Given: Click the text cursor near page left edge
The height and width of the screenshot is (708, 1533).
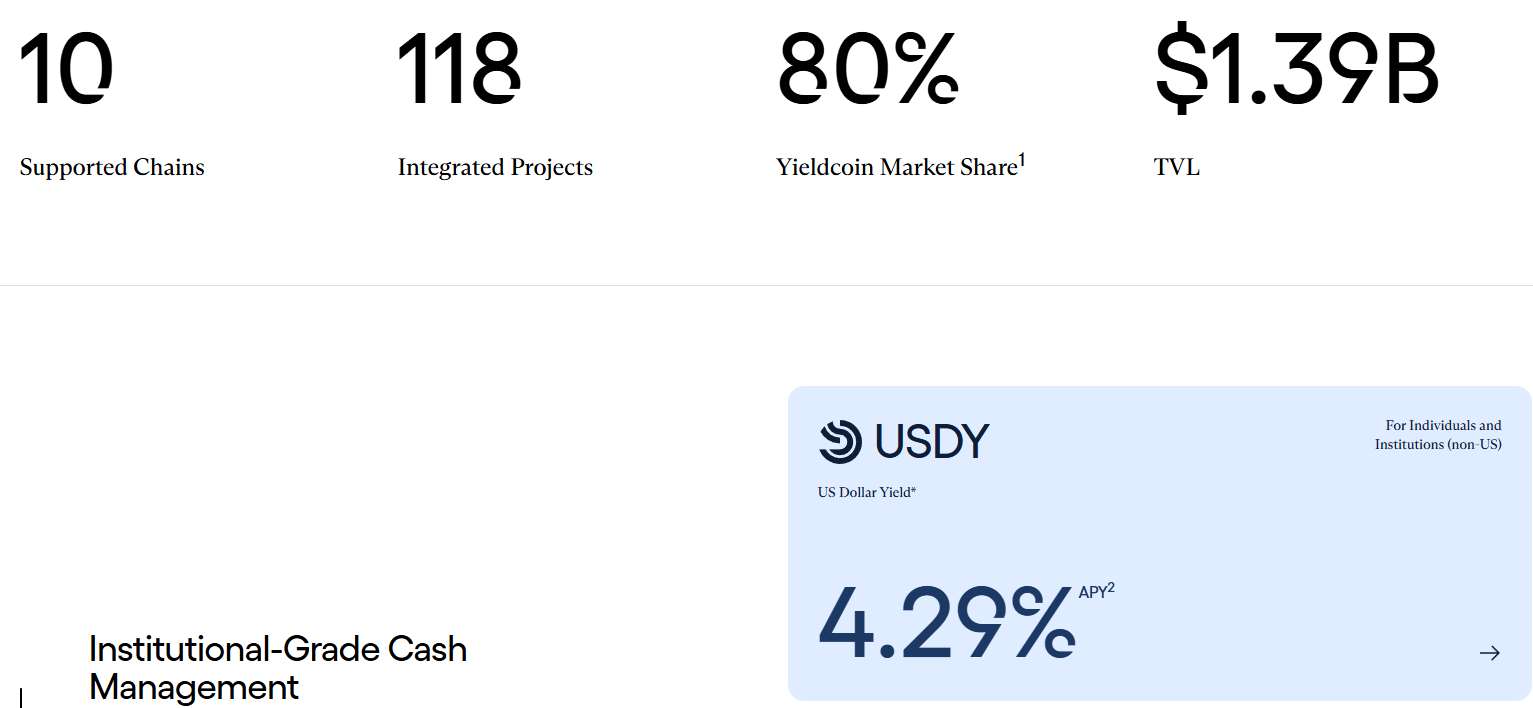Looking at the screenshot, I should tap(21, 697).
